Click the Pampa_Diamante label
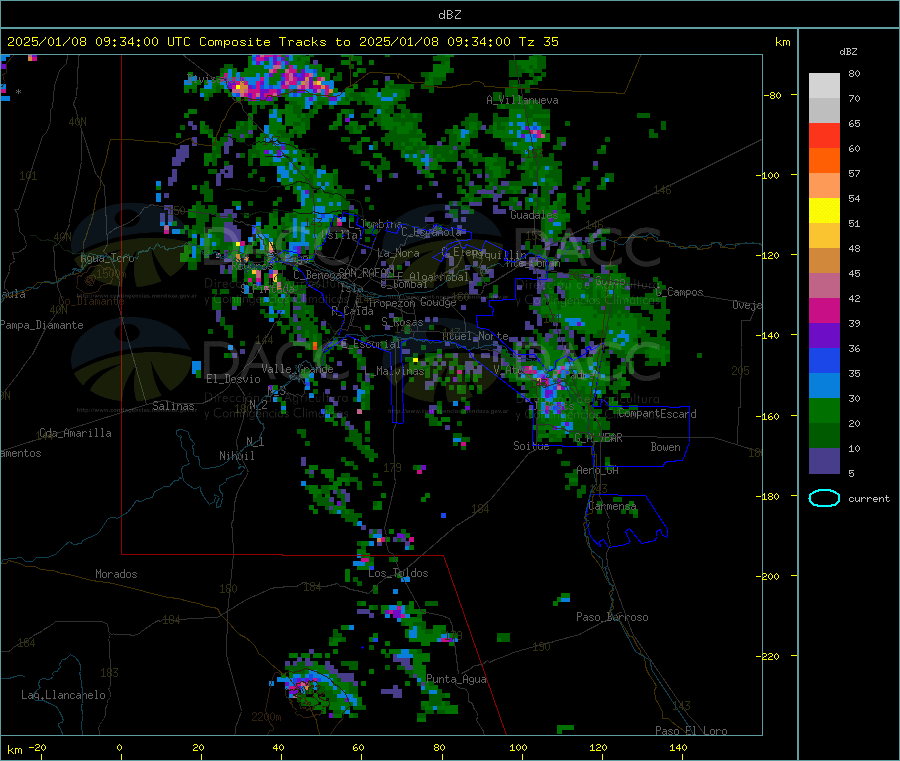The width and height of the screenshot is (900, 761). [42, 325]
